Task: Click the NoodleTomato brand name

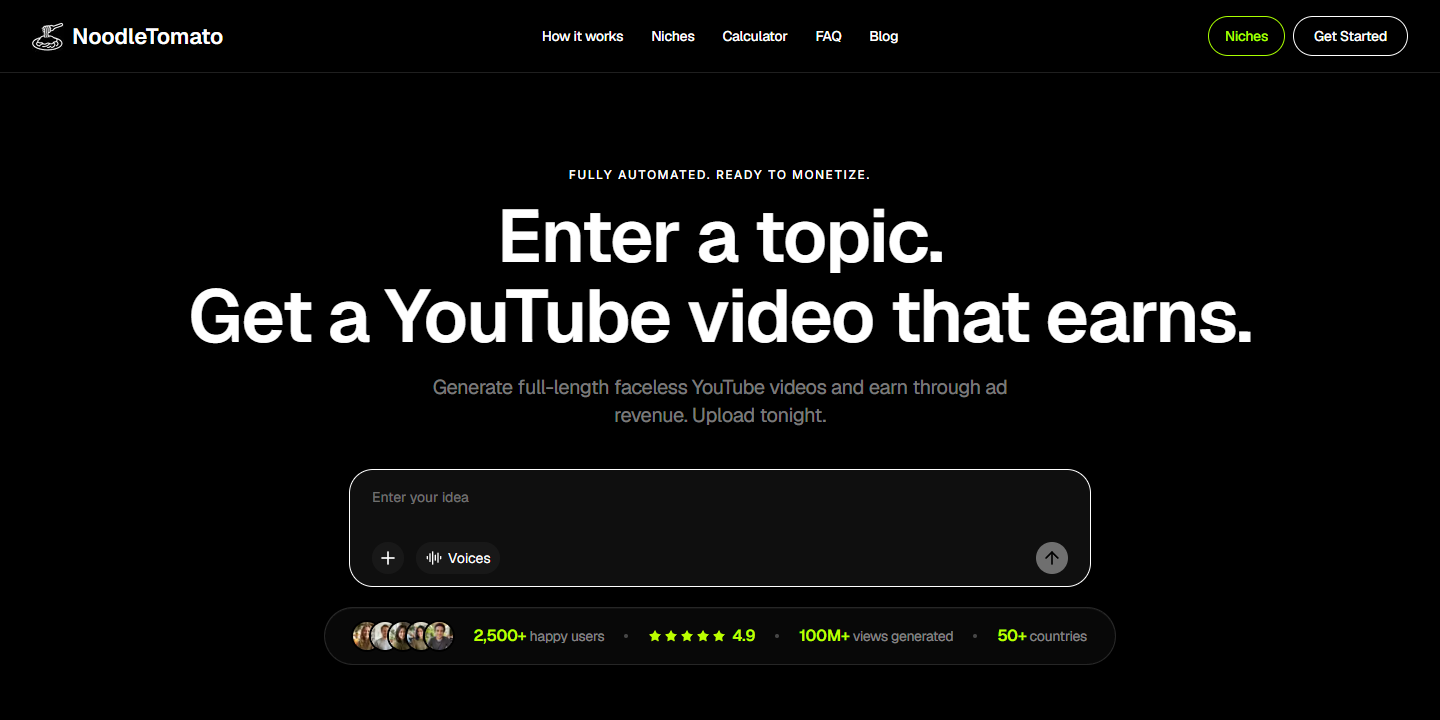Action: coord(148,37)
